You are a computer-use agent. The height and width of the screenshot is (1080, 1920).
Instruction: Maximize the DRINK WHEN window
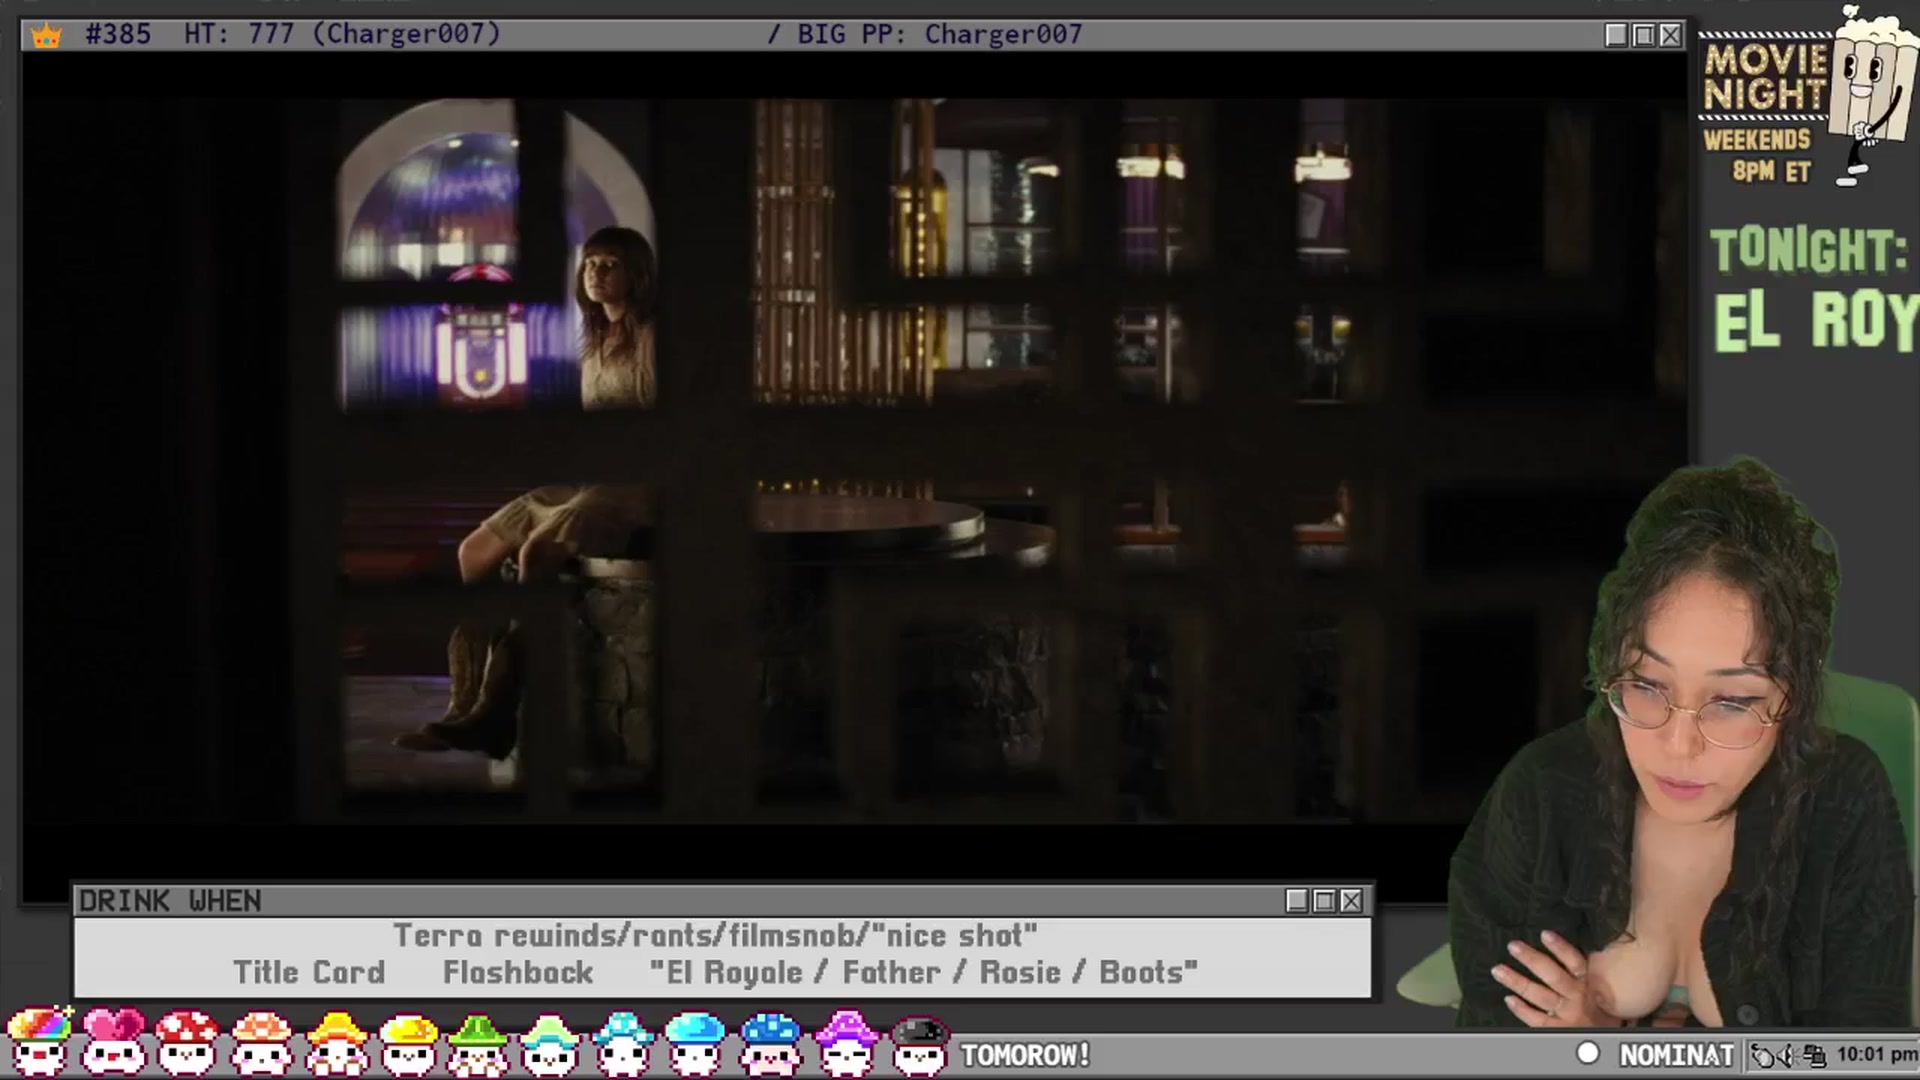pos(1324,901)
